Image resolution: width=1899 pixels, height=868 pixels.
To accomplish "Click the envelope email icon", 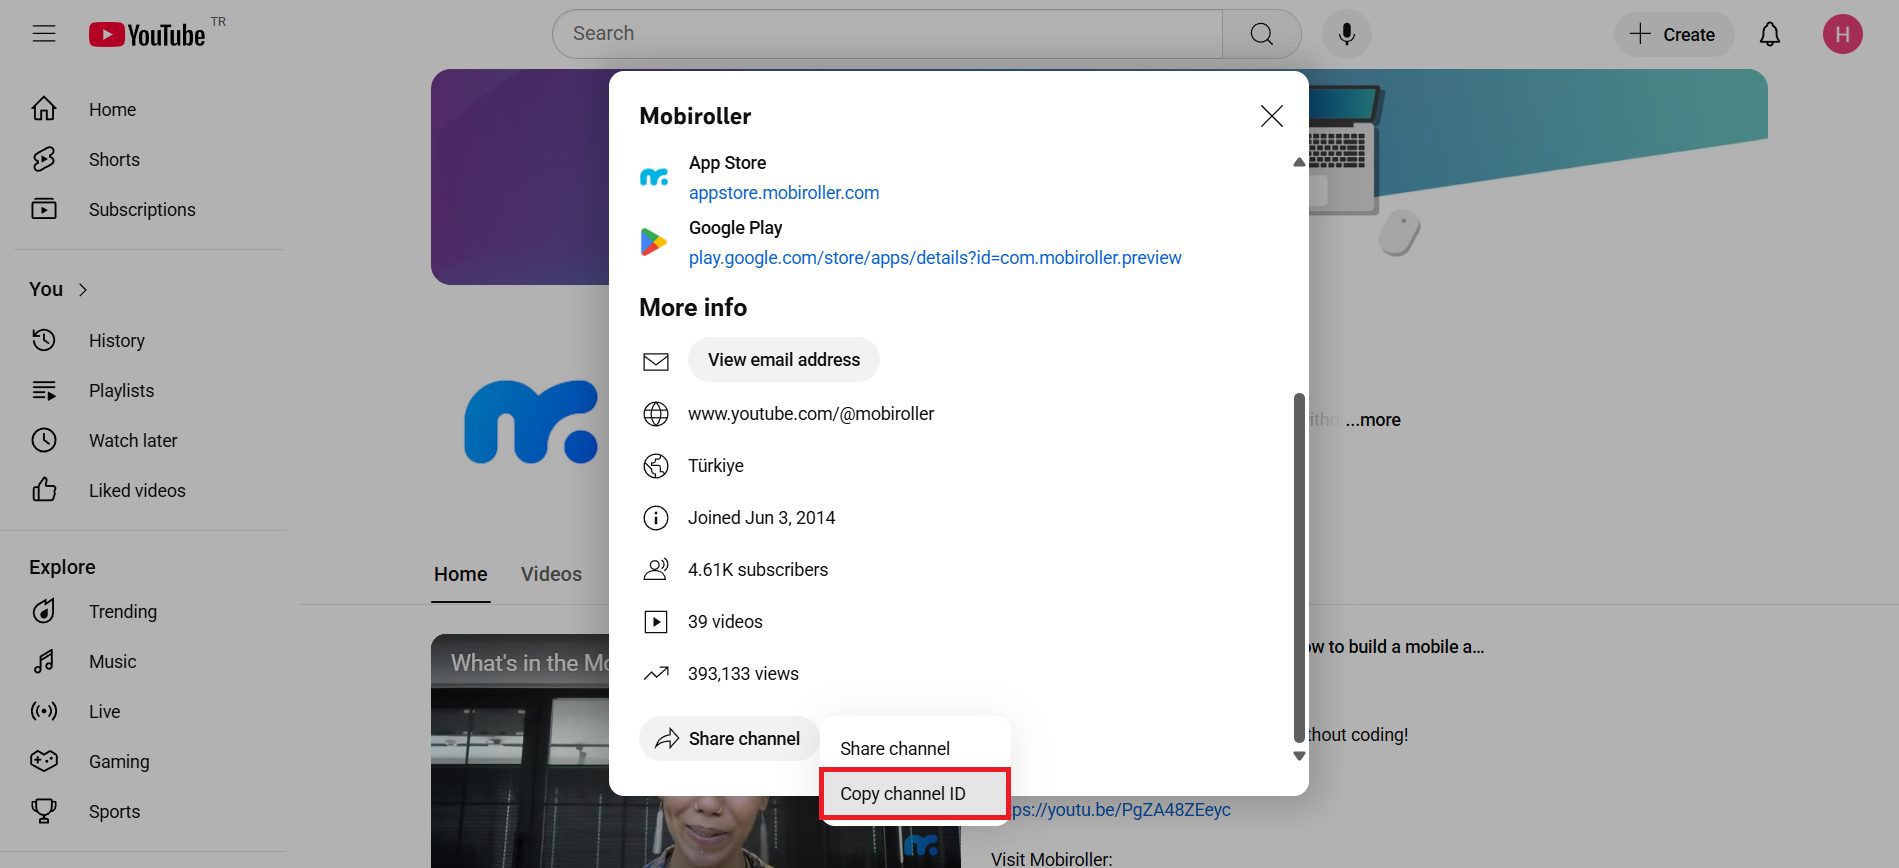I will click(x=656, y=361).
